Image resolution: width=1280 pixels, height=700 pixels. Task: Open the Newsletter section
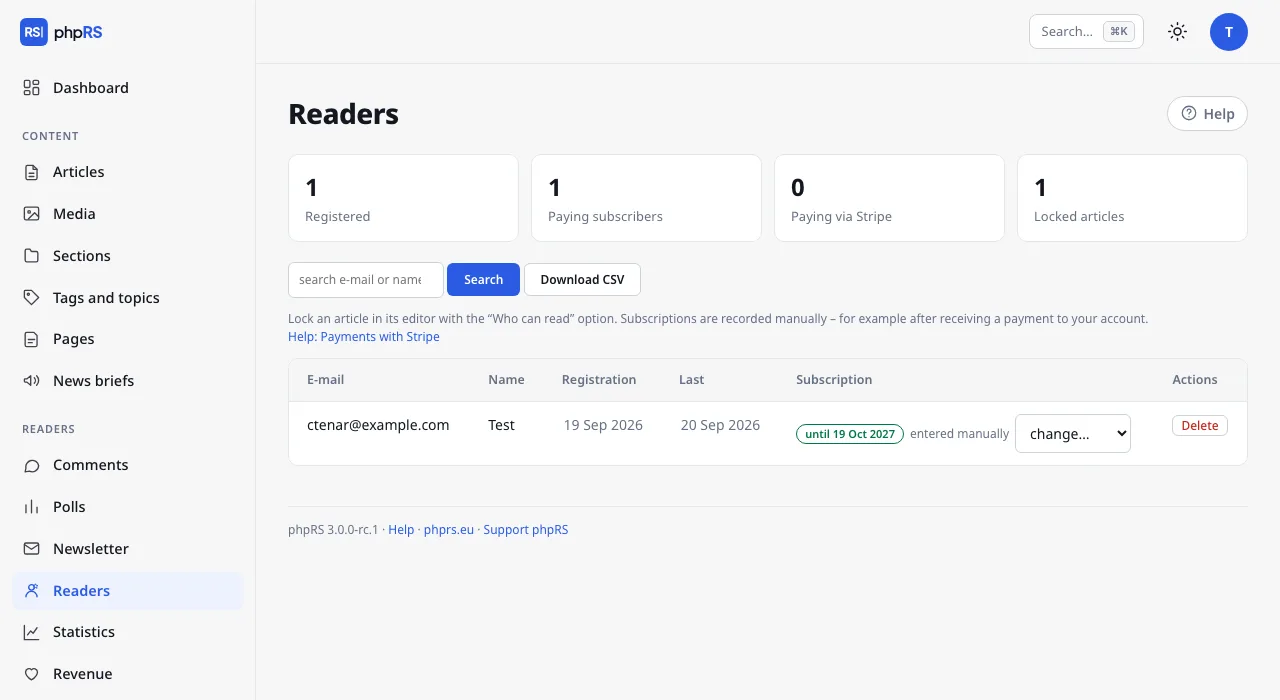click(128, 549)
